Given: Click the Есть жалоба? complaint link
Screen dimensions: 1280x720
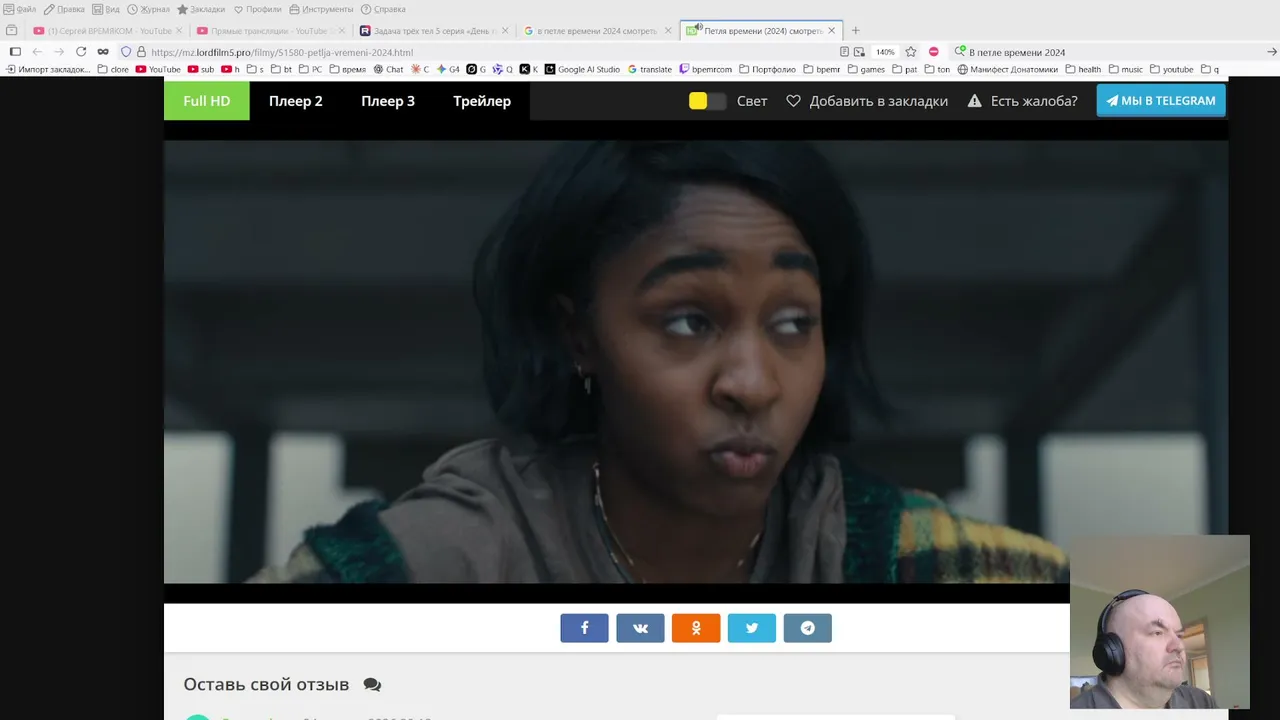Looking at the screenshot, I should pos(1022,101).
